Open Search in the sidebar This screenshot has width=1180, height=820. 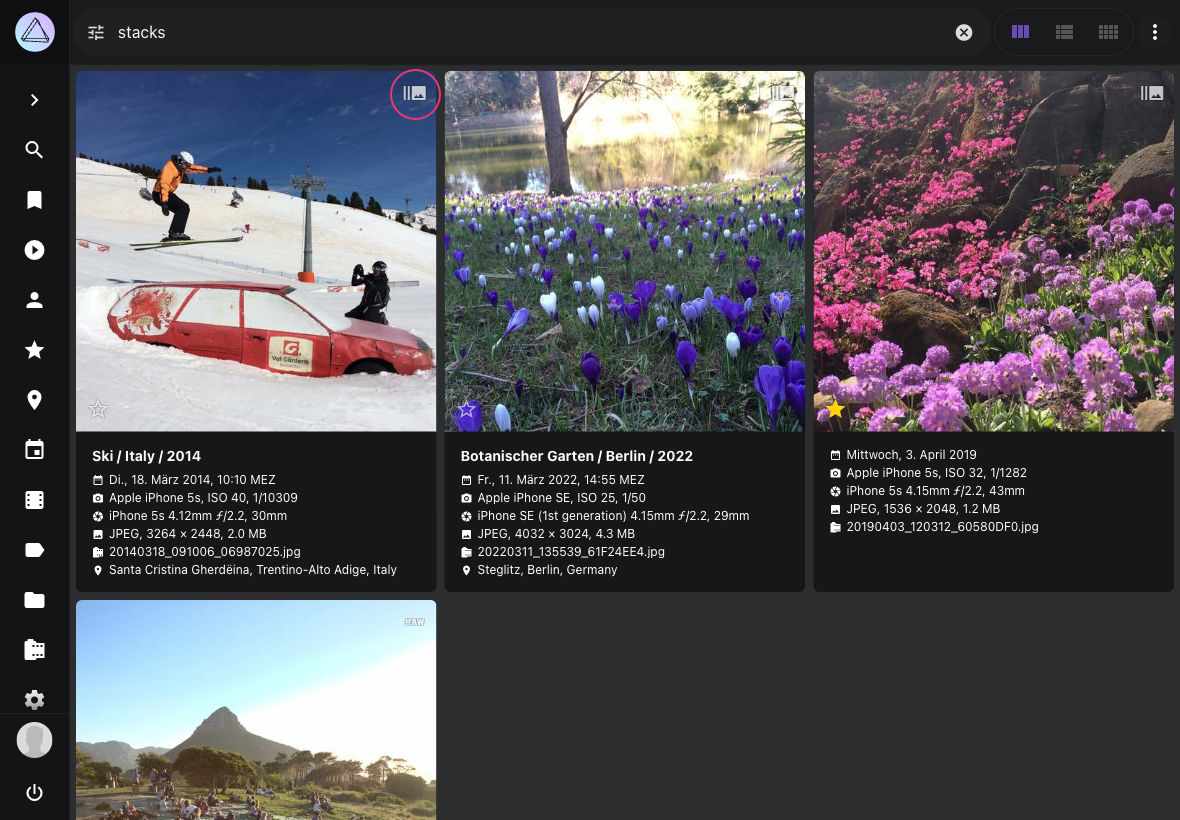pyautogui.click(x=35, y=150)
